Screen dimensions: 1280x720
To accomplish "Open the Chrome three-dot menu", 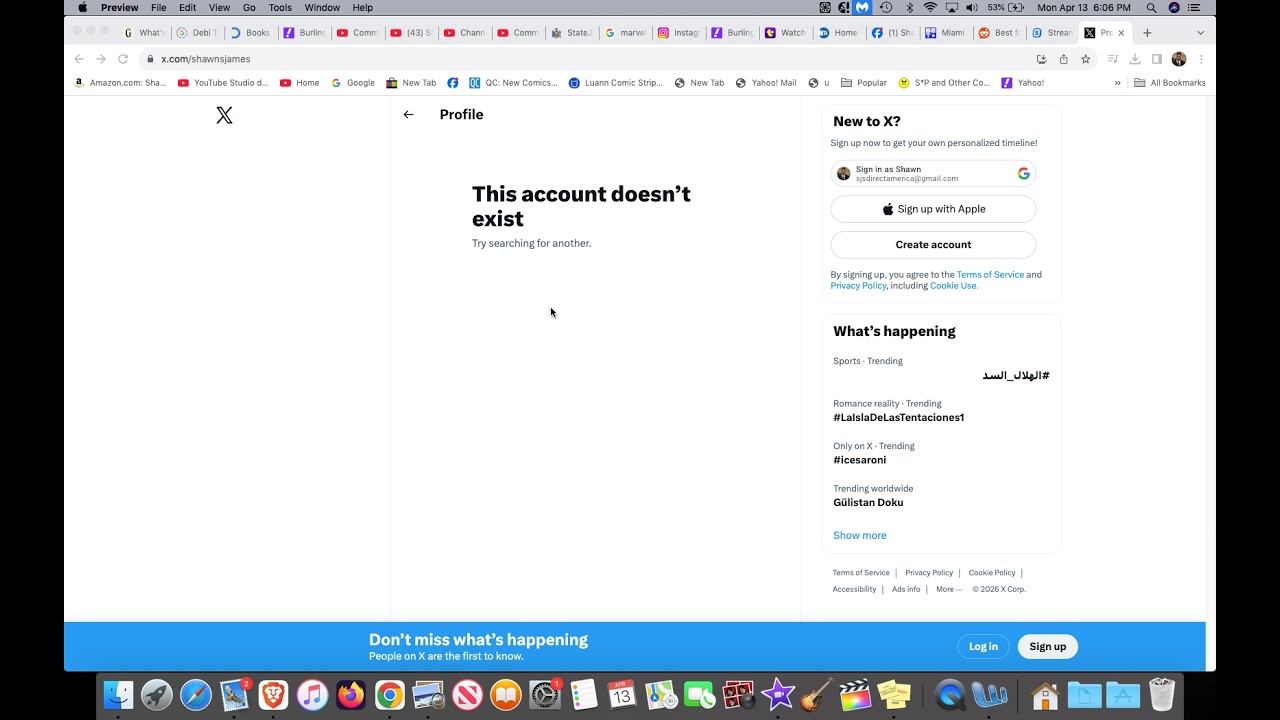I will pyautogui.click(x=1201, y=59).
